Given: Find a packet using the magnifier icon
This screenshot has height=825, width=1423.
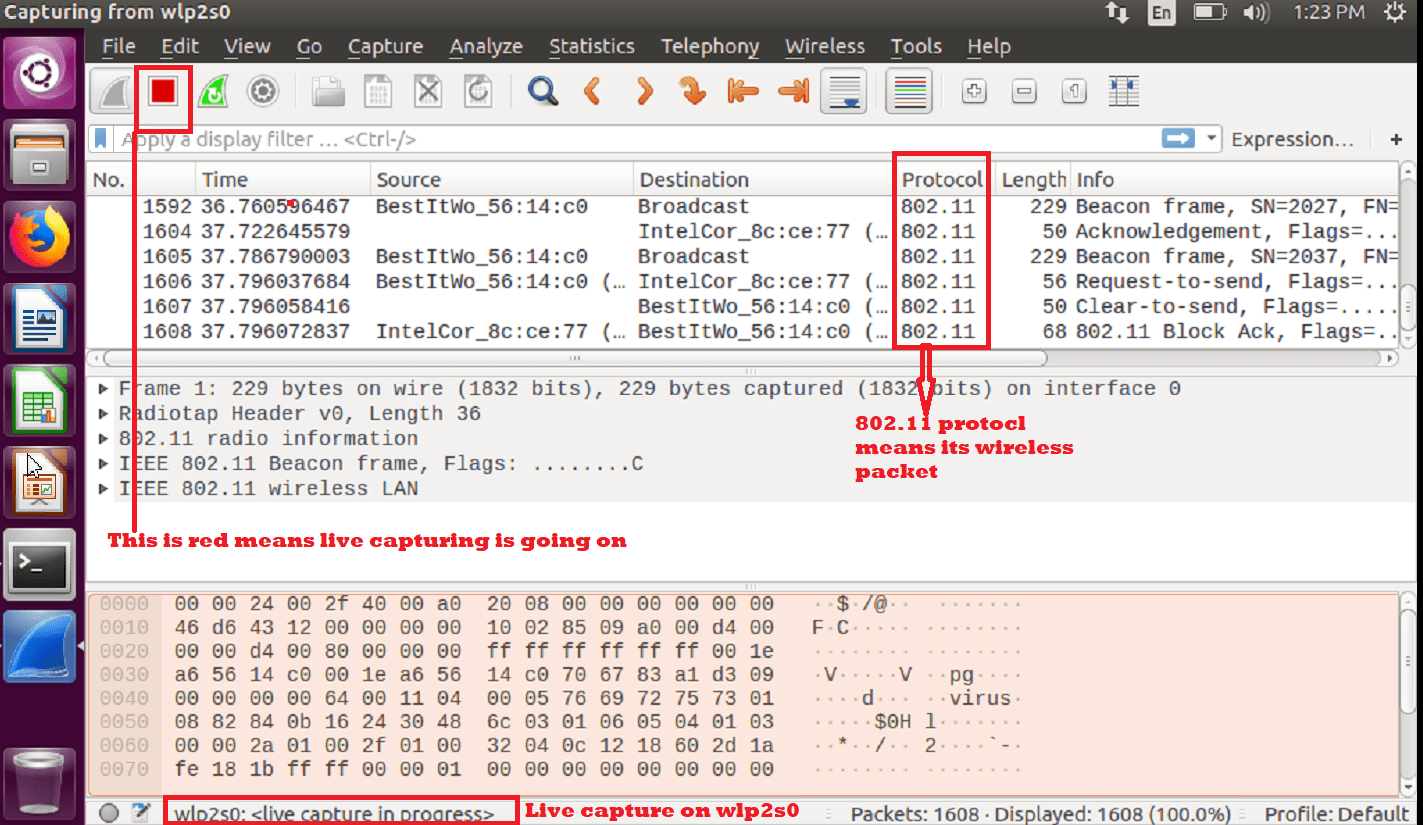Looking at the screenshot, I should coord(543,91).
